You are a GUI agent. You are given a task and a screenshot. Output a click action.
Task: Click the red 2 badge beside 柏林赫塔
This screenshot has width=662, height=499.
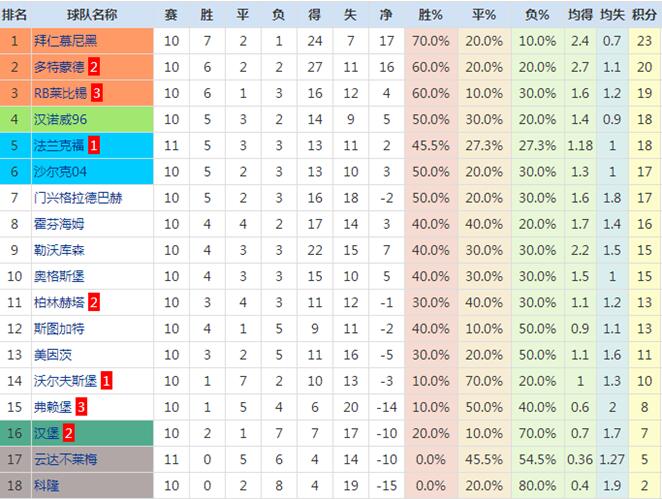pos(94,303)
